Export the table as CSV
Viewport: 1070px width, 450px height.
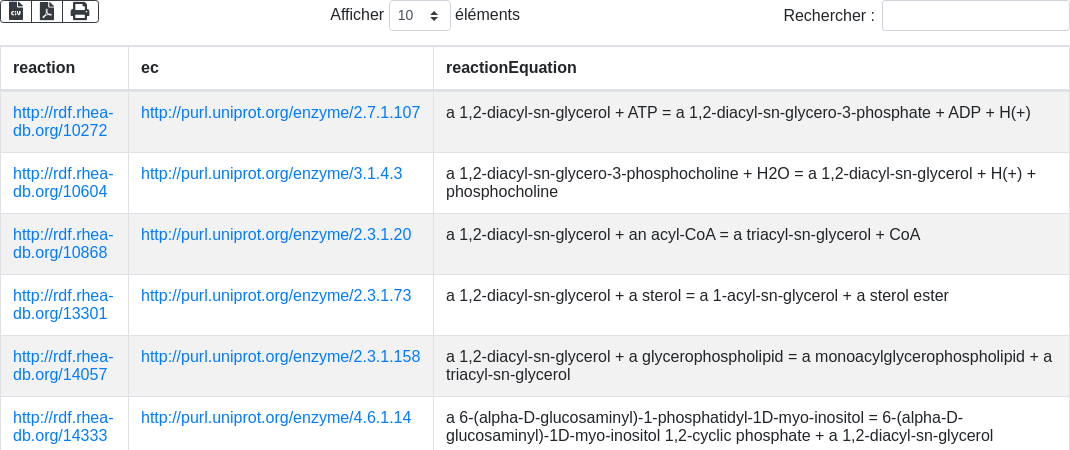16,11
